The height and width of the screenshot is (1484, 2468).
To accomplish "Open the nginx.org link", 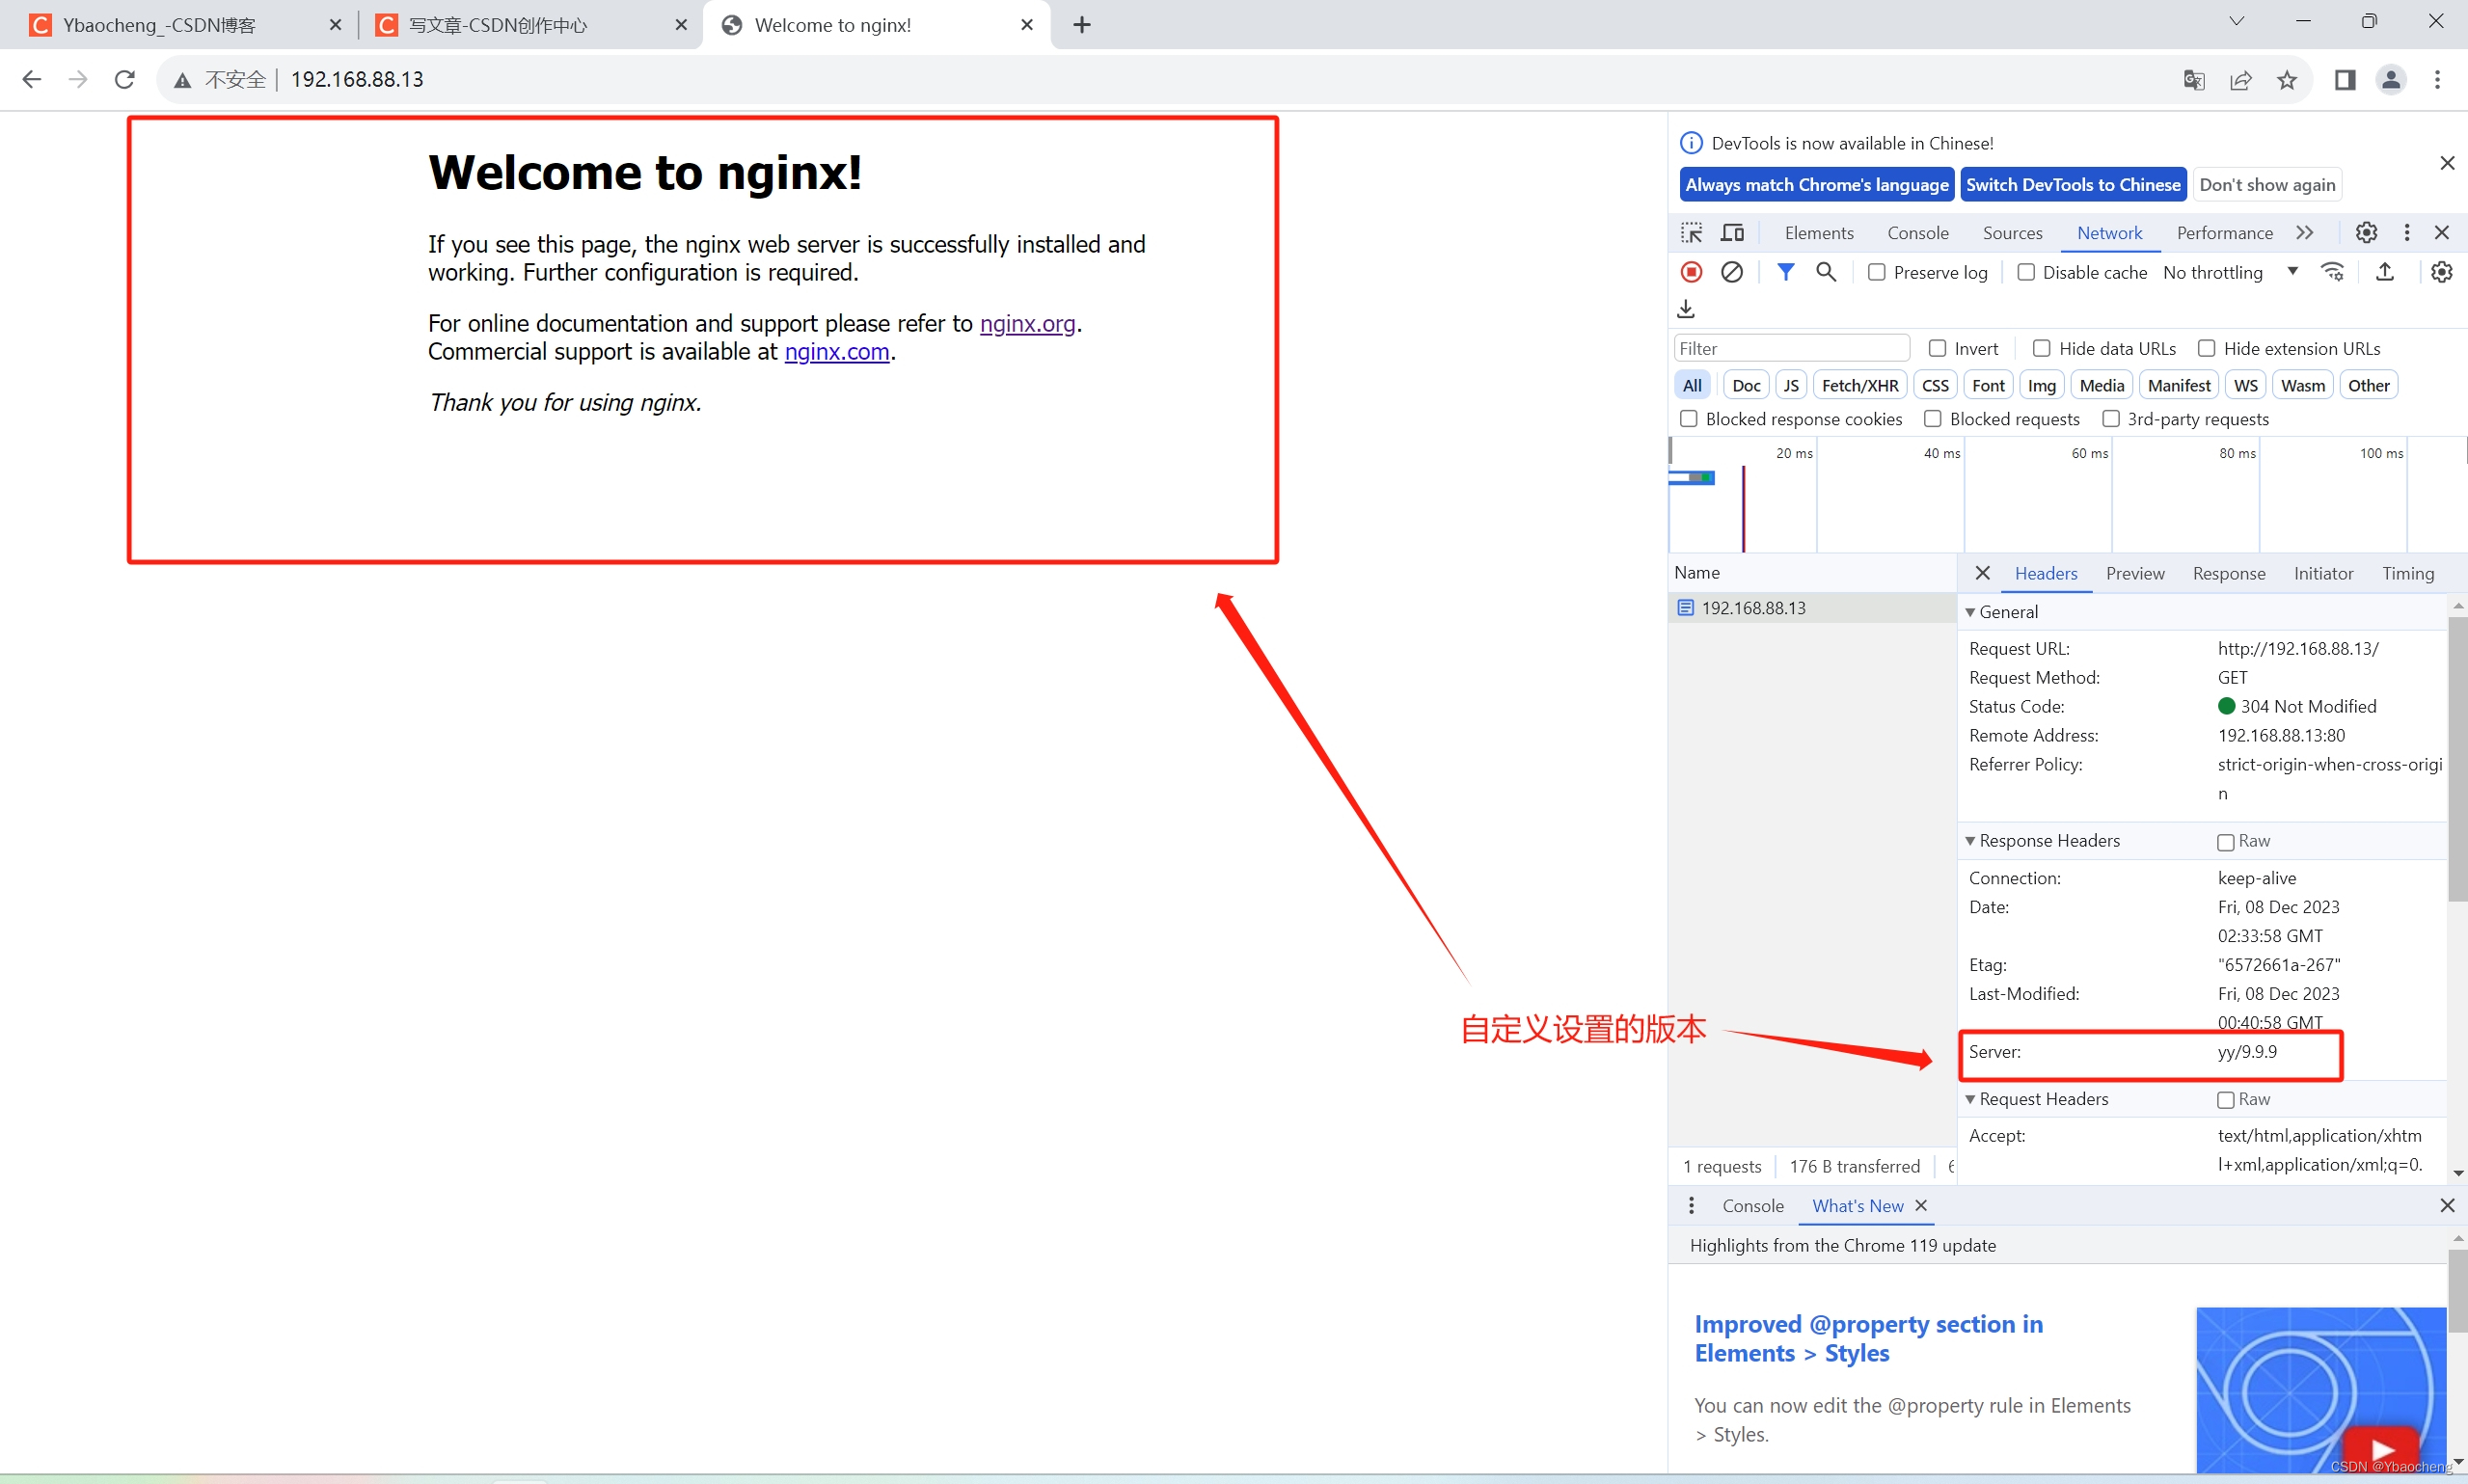I will click(x=1027, y=324).
